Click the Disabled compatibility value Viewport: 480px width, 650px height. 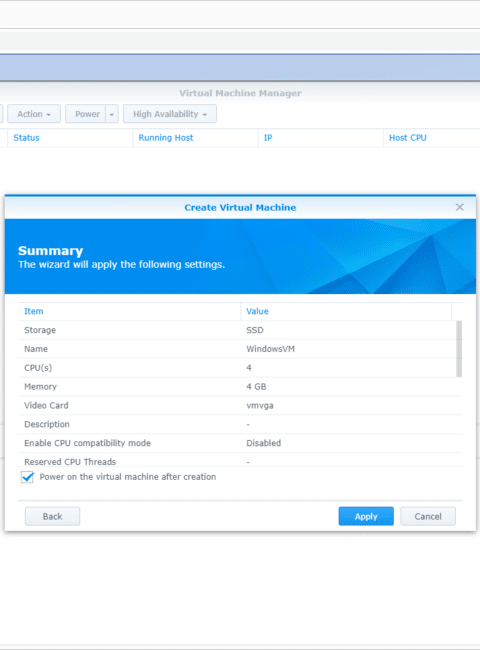(x=264, y=443)
